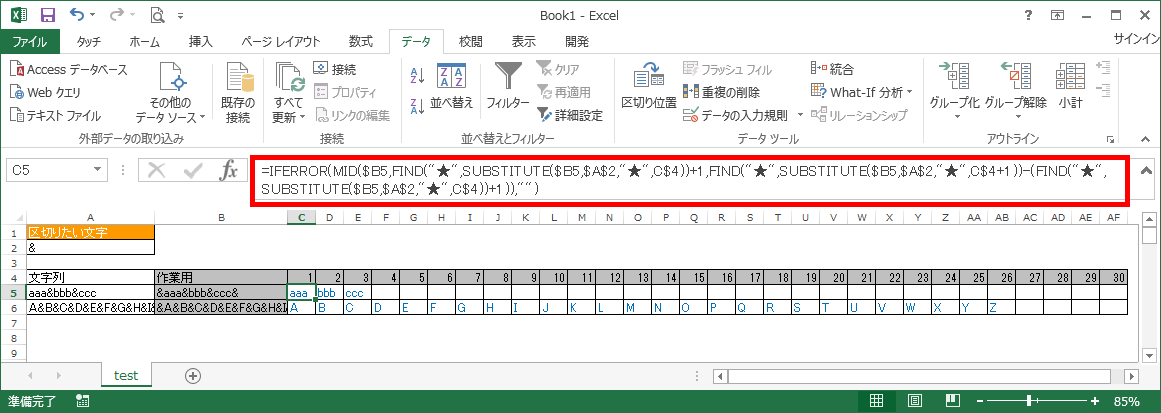Screen dimensions: 1161x413
Task: Open the Name Box dropdown arrow
Action: tap(98, 171)
